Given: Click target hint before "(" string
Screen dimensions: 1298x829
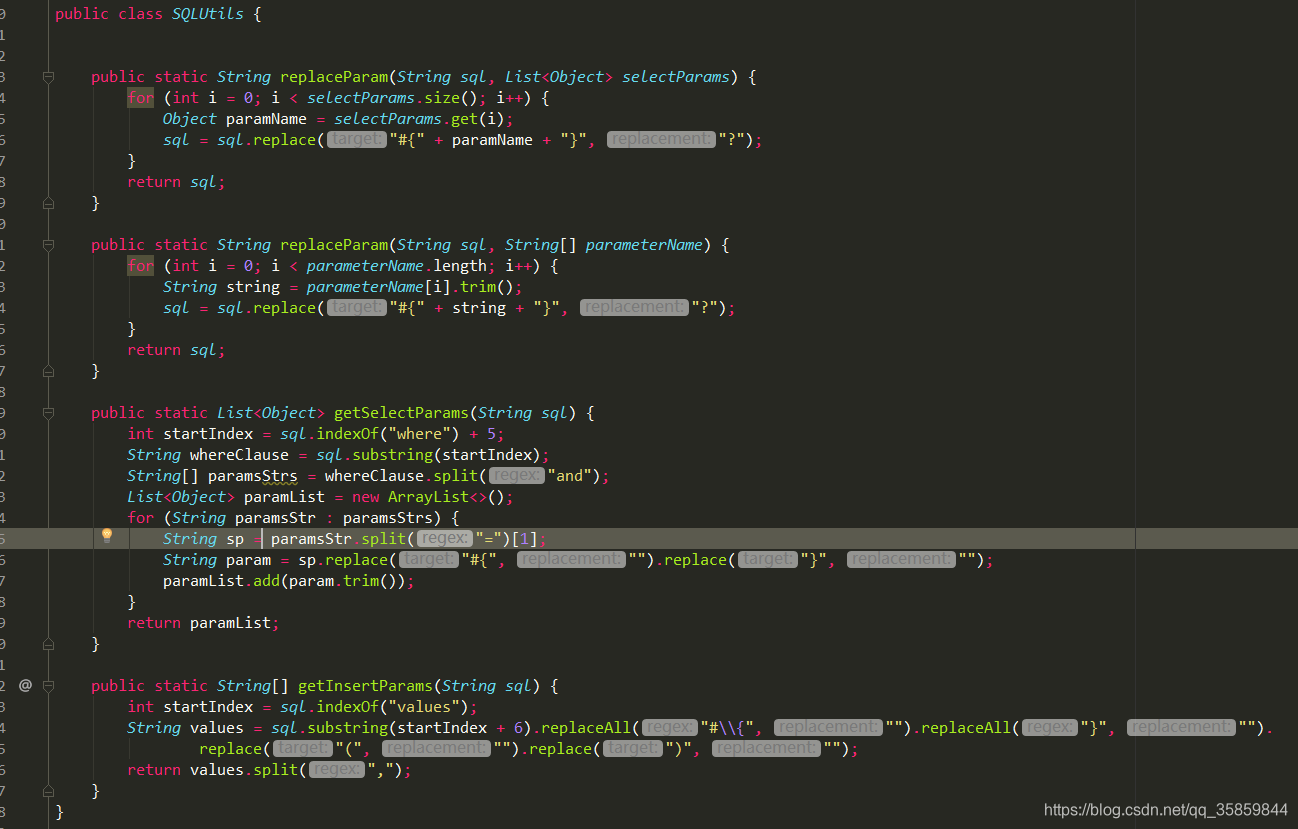Looking at the screenshot, I should click(302, 749).
